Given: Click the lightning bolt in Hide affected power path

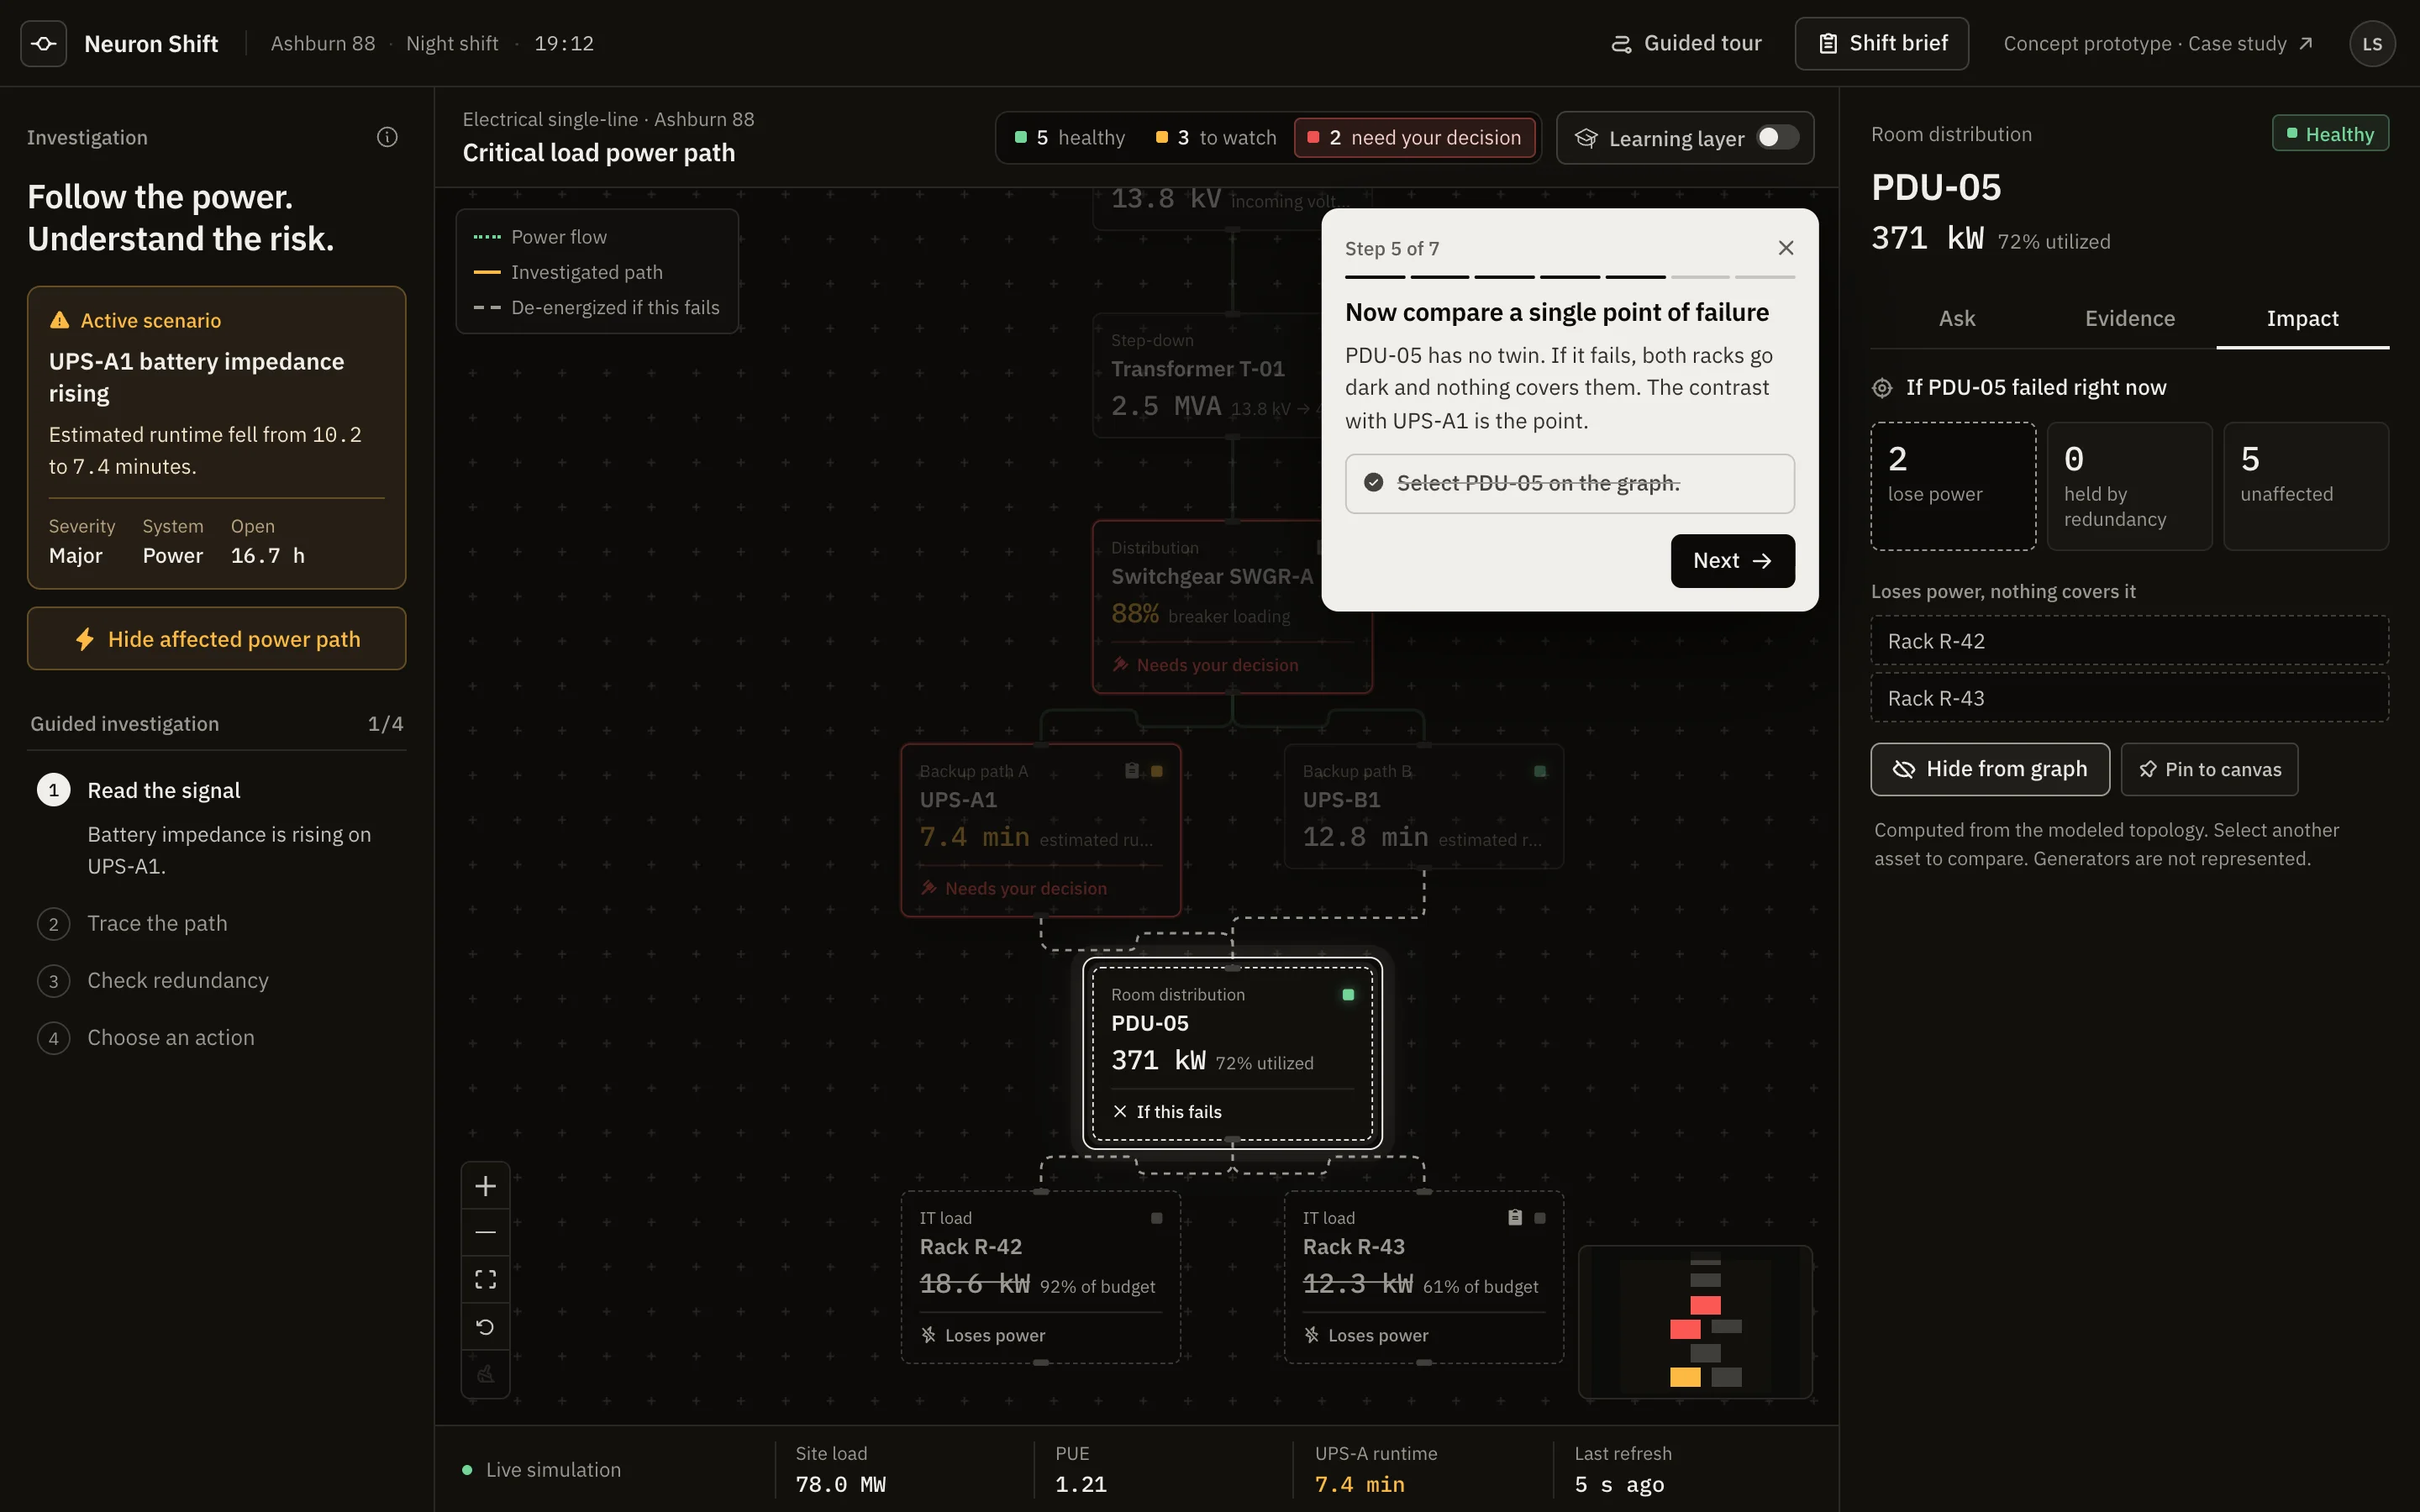Looking at the screenshot, I should click(85, 639).
